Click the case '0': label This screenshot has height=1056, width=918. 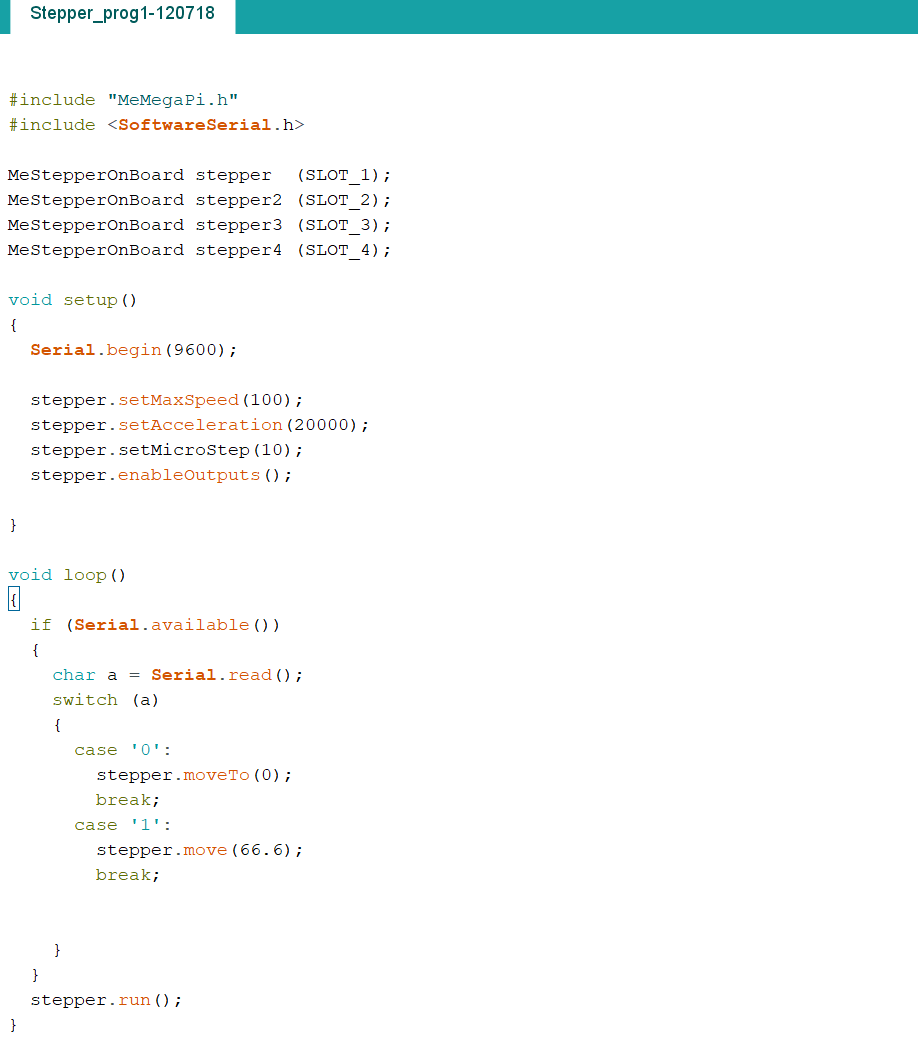pos(123,750)
